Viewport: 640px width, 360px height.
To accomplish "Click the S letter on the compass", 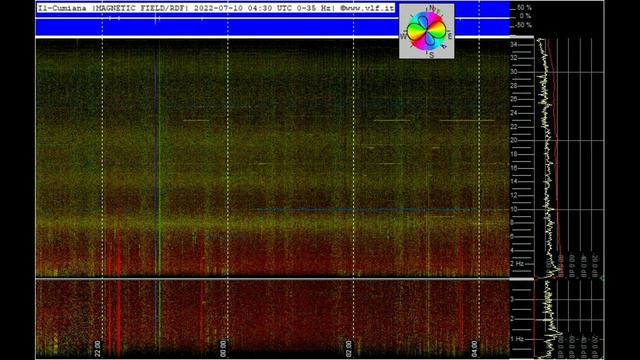I will coord(431,55).
